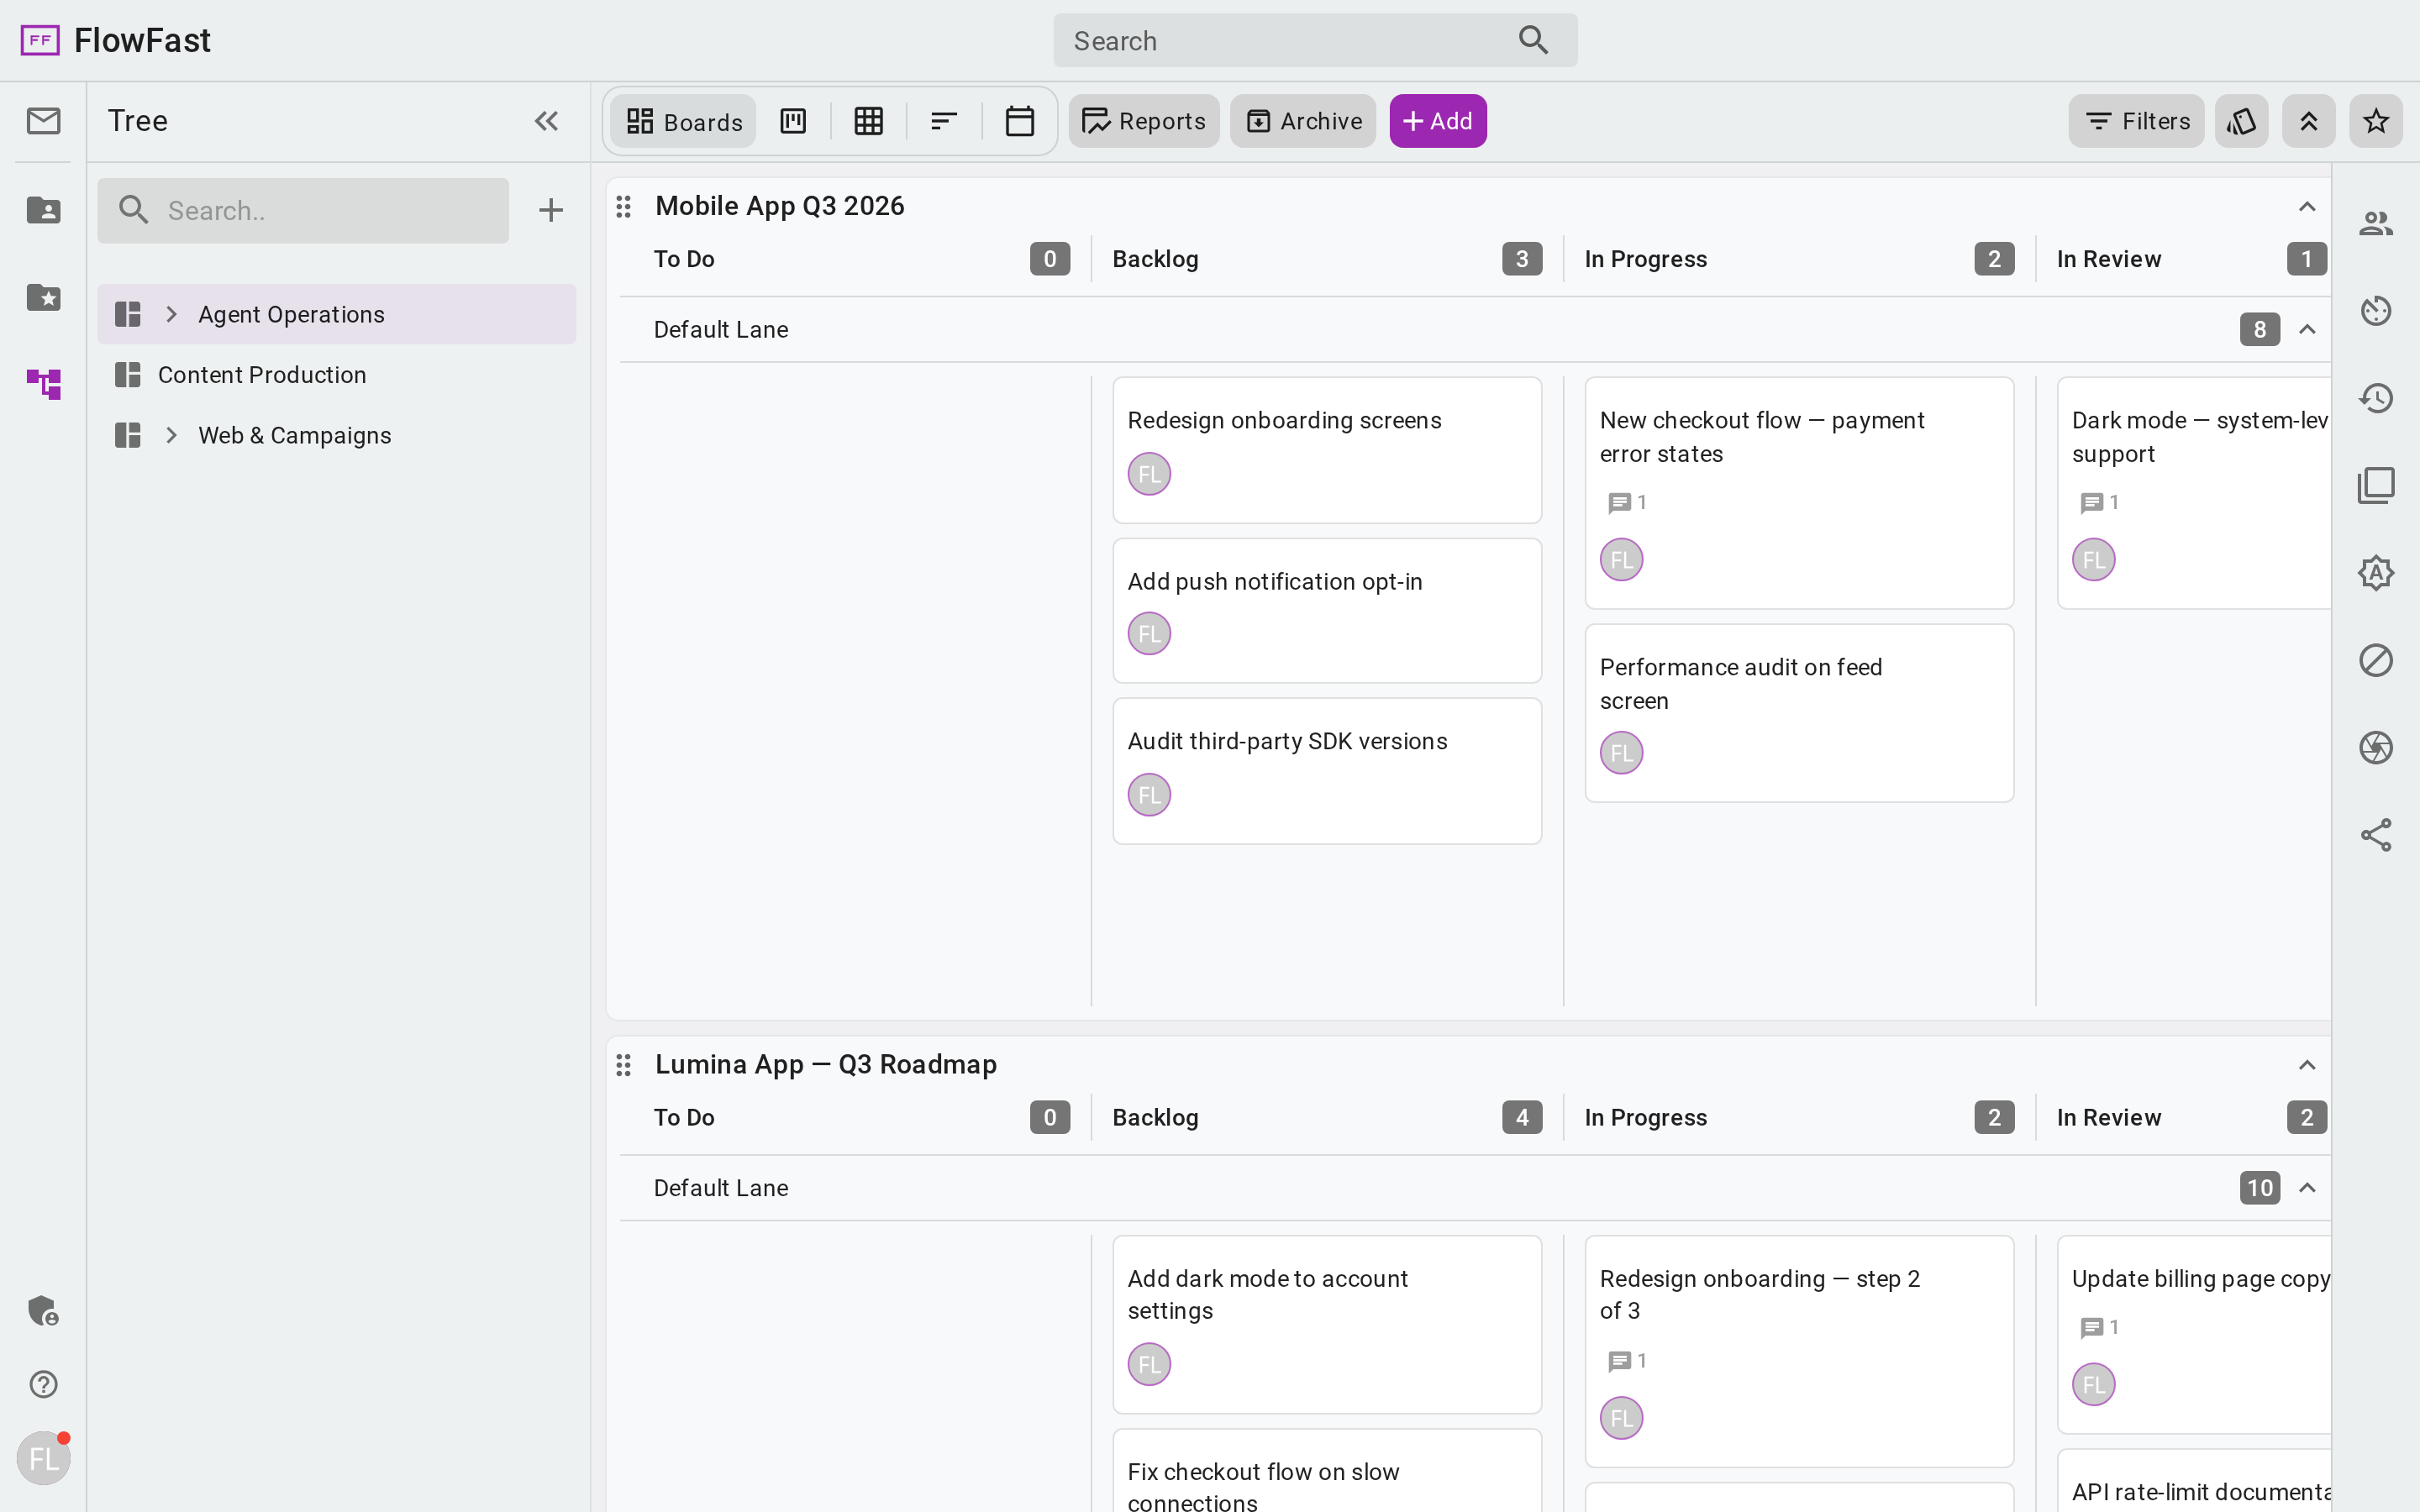This screenshot has height=1512, width=2420.
Task: Select Web & Campaigns in the tree
Action: (x=337, y=435)
